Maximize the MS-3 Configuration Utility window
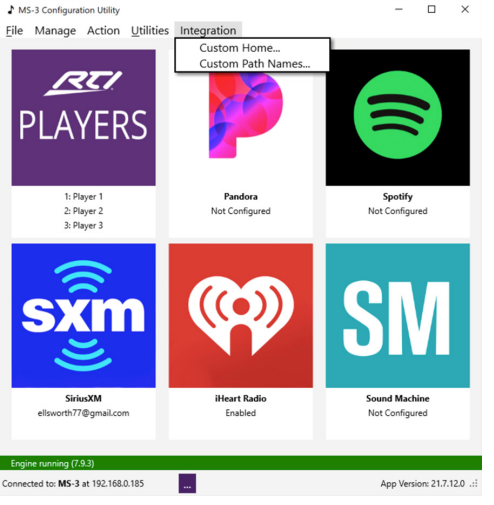 [431, 10]
